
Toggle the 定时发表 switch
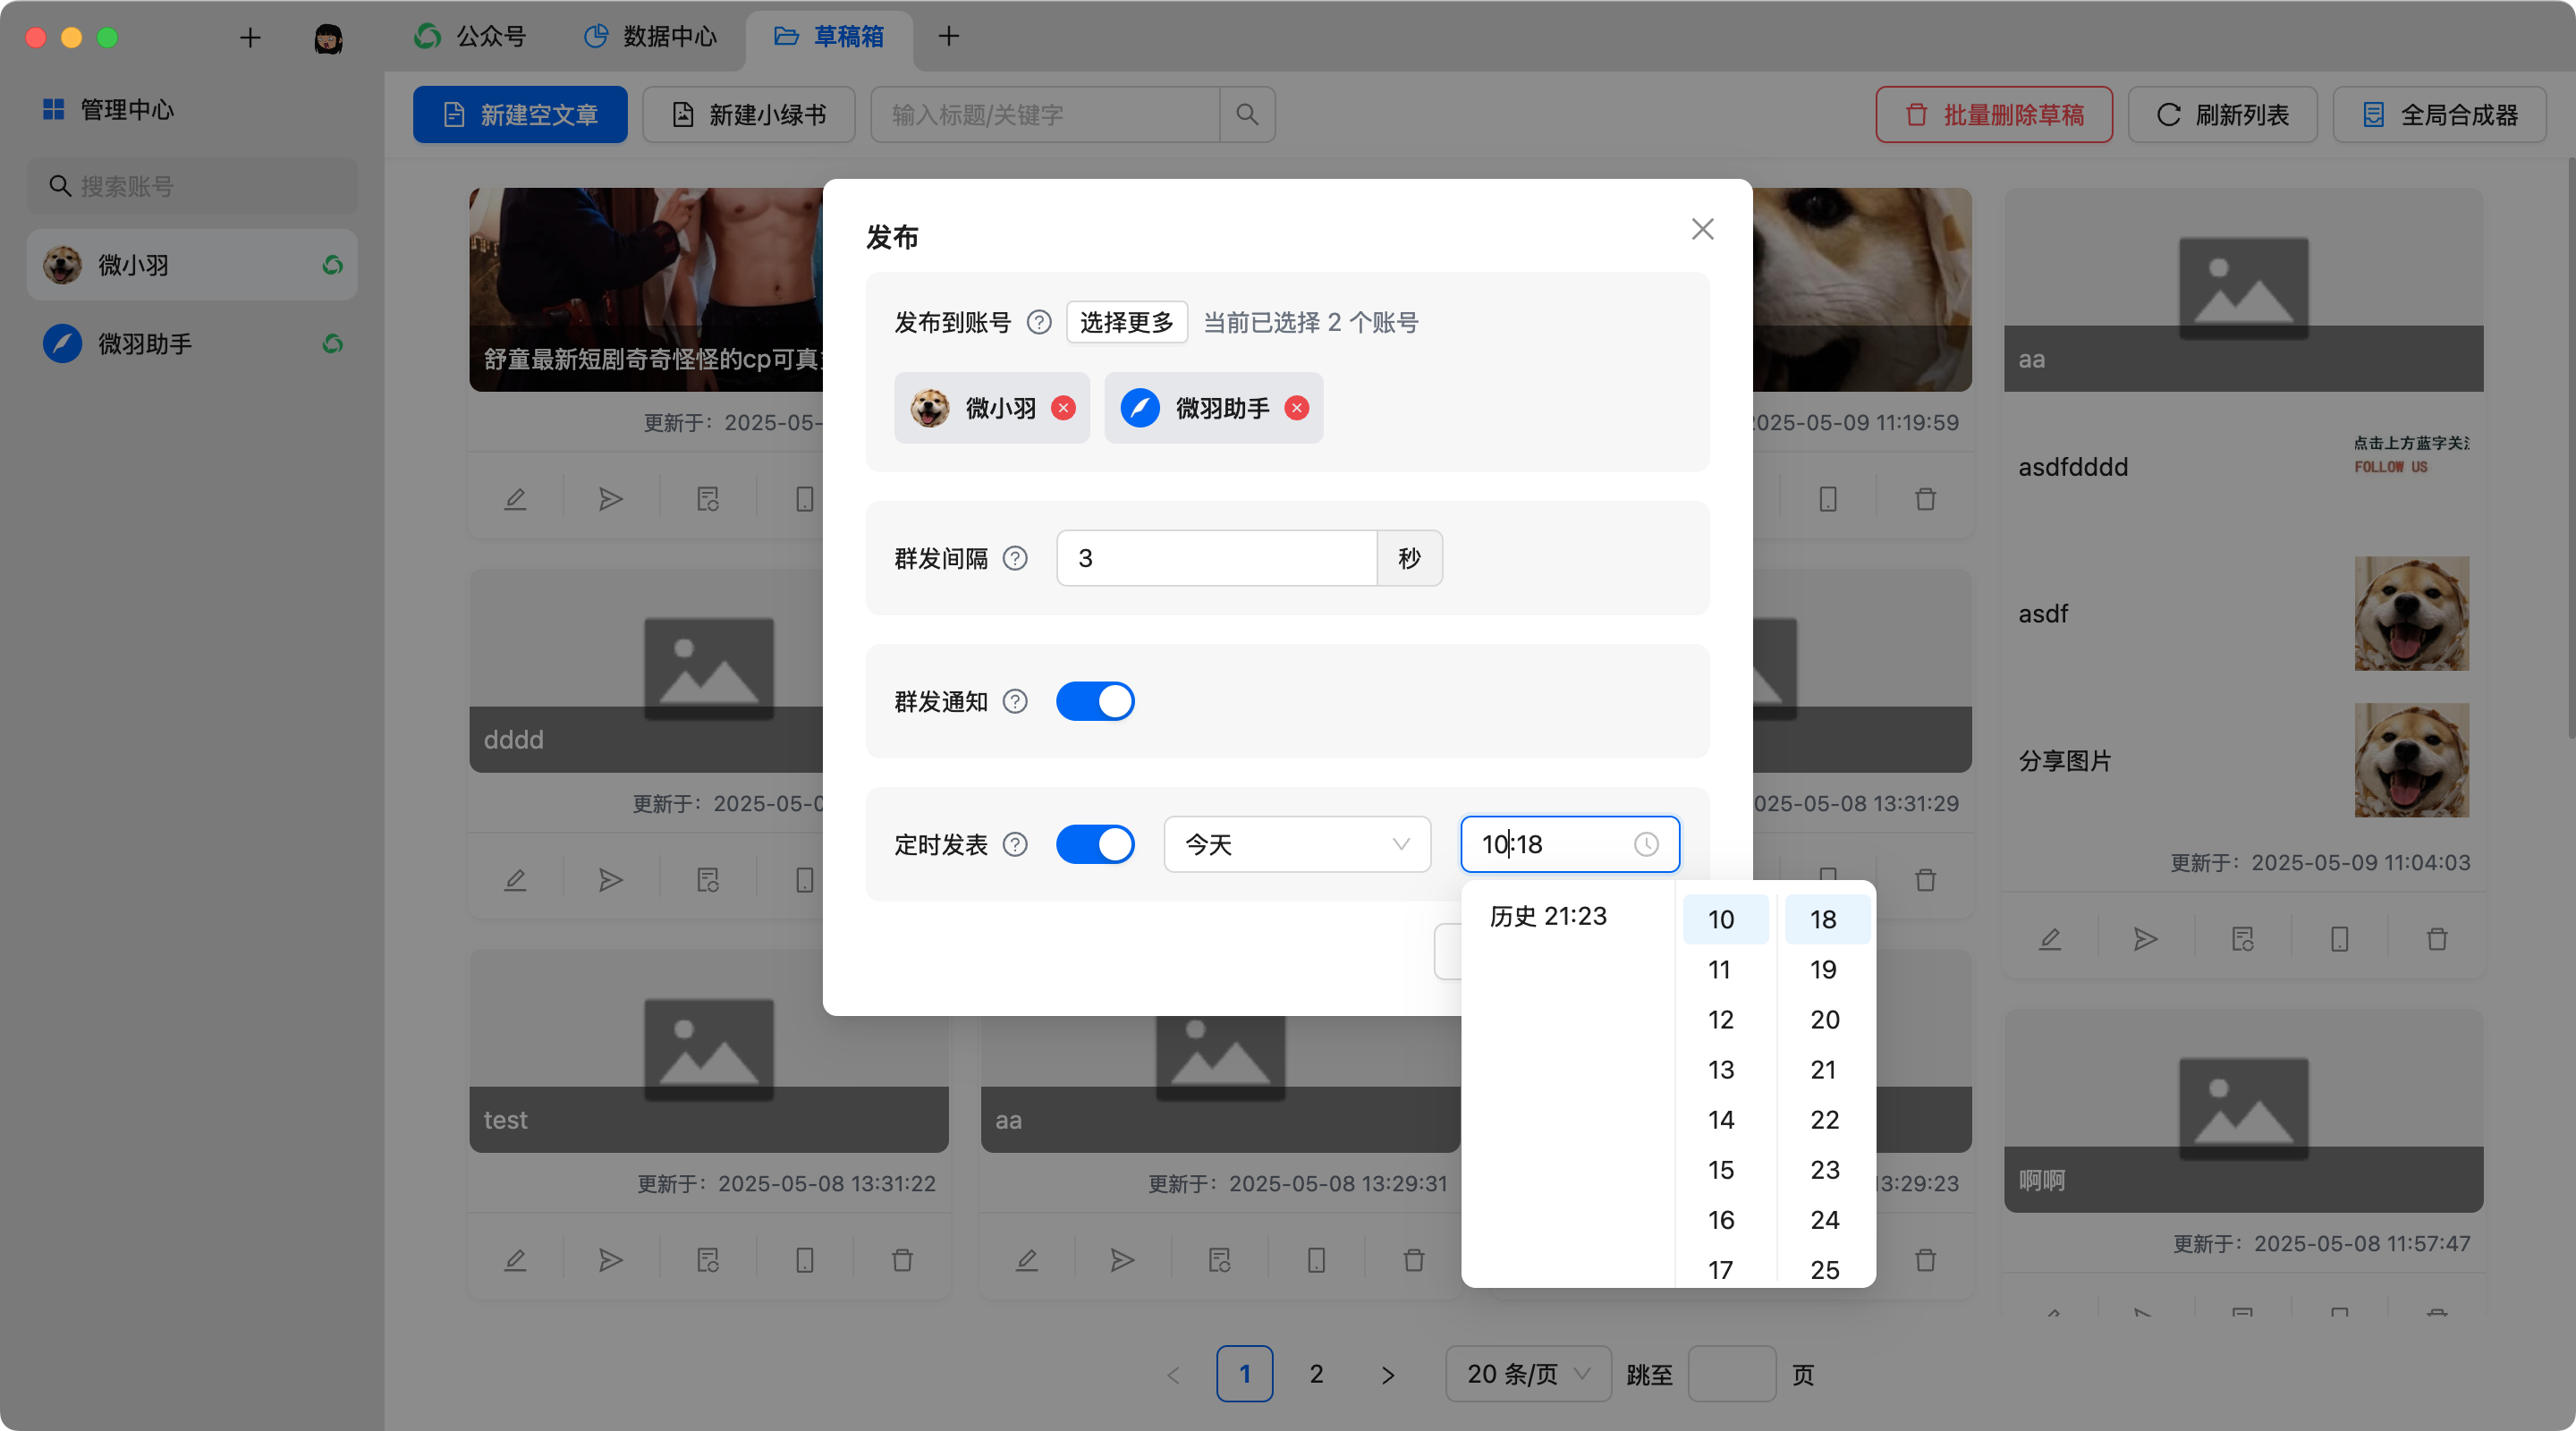(1095, 845)
